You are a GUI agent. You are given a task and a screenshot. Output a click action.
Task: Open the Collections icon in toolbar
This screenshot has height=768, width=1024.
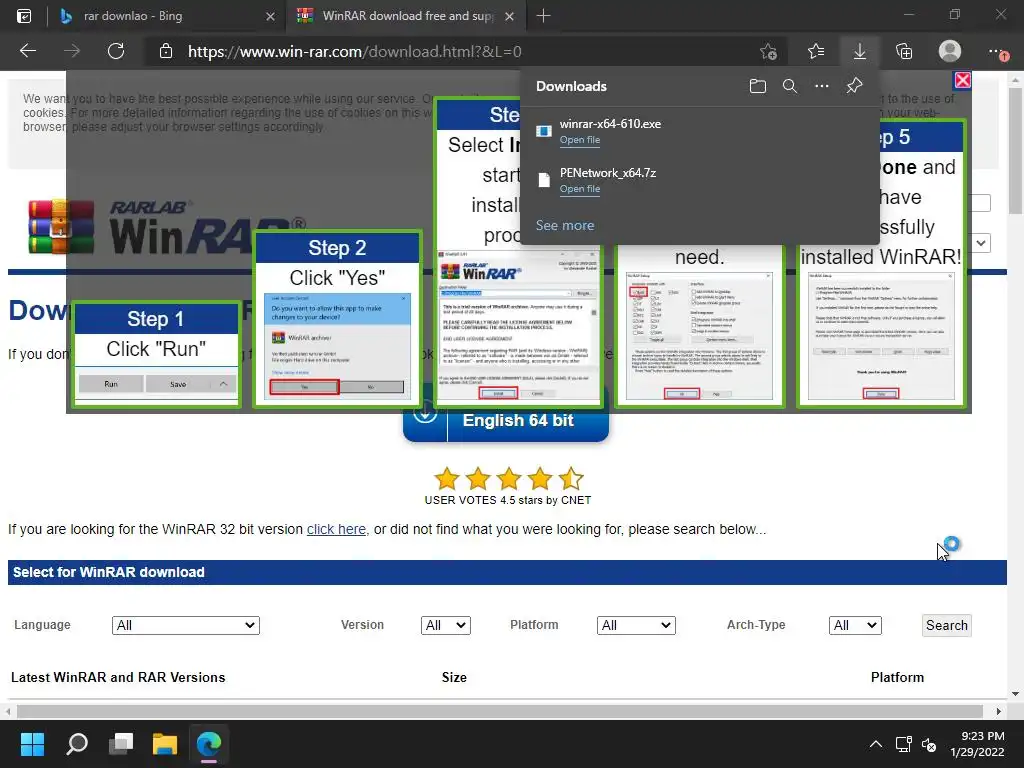pos(904,51)
